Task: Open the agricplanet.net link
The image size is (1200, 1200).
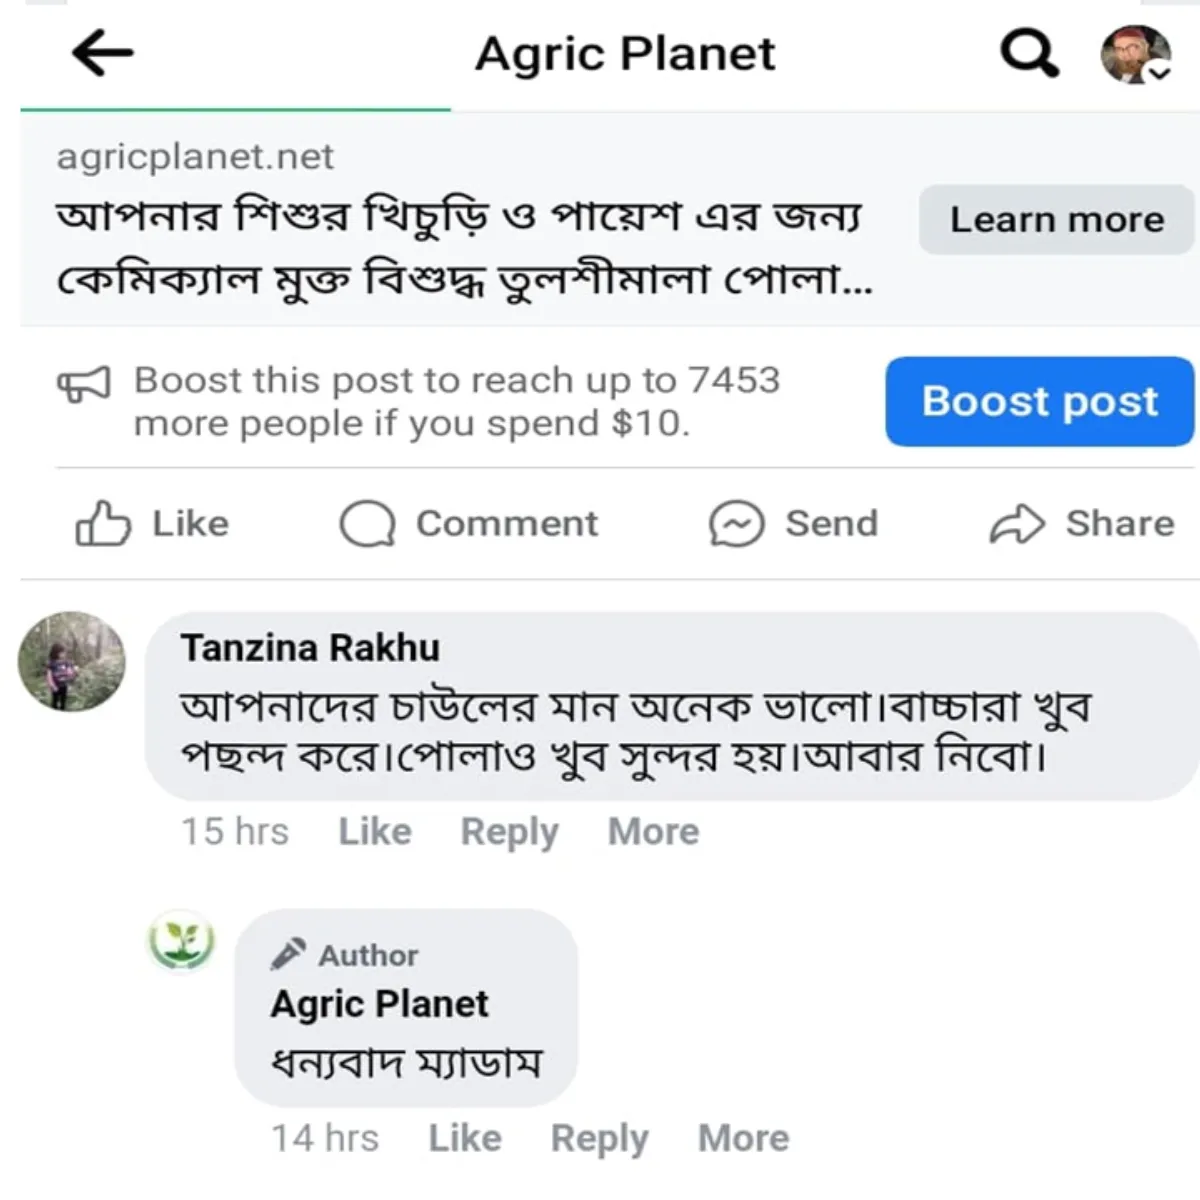Action: coord(195,157)
